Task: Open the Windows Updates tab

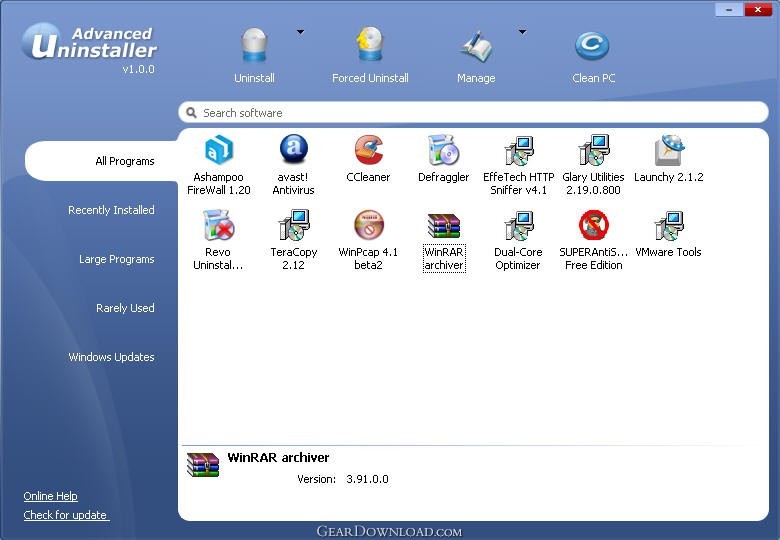Action: [x=111, y=357]
